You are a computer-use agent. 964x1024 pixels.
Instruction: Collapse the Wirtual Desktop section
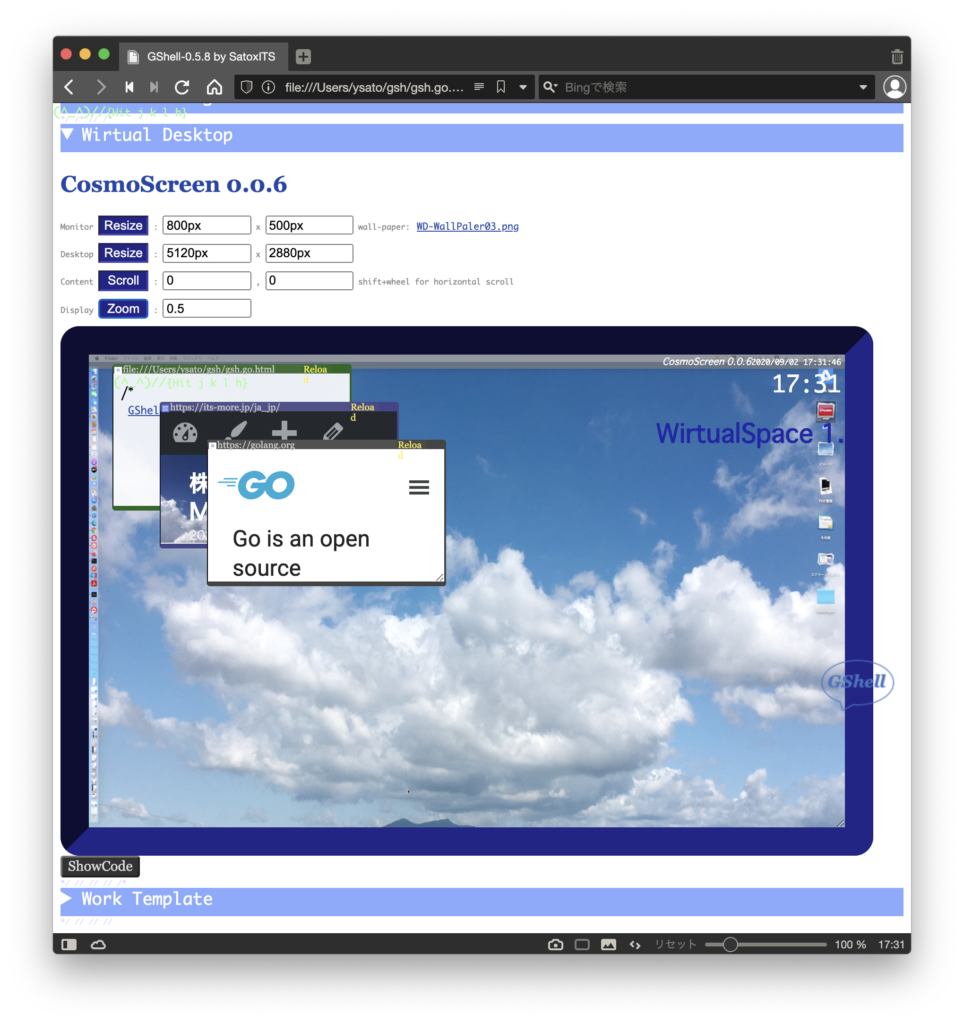[68, 135]
